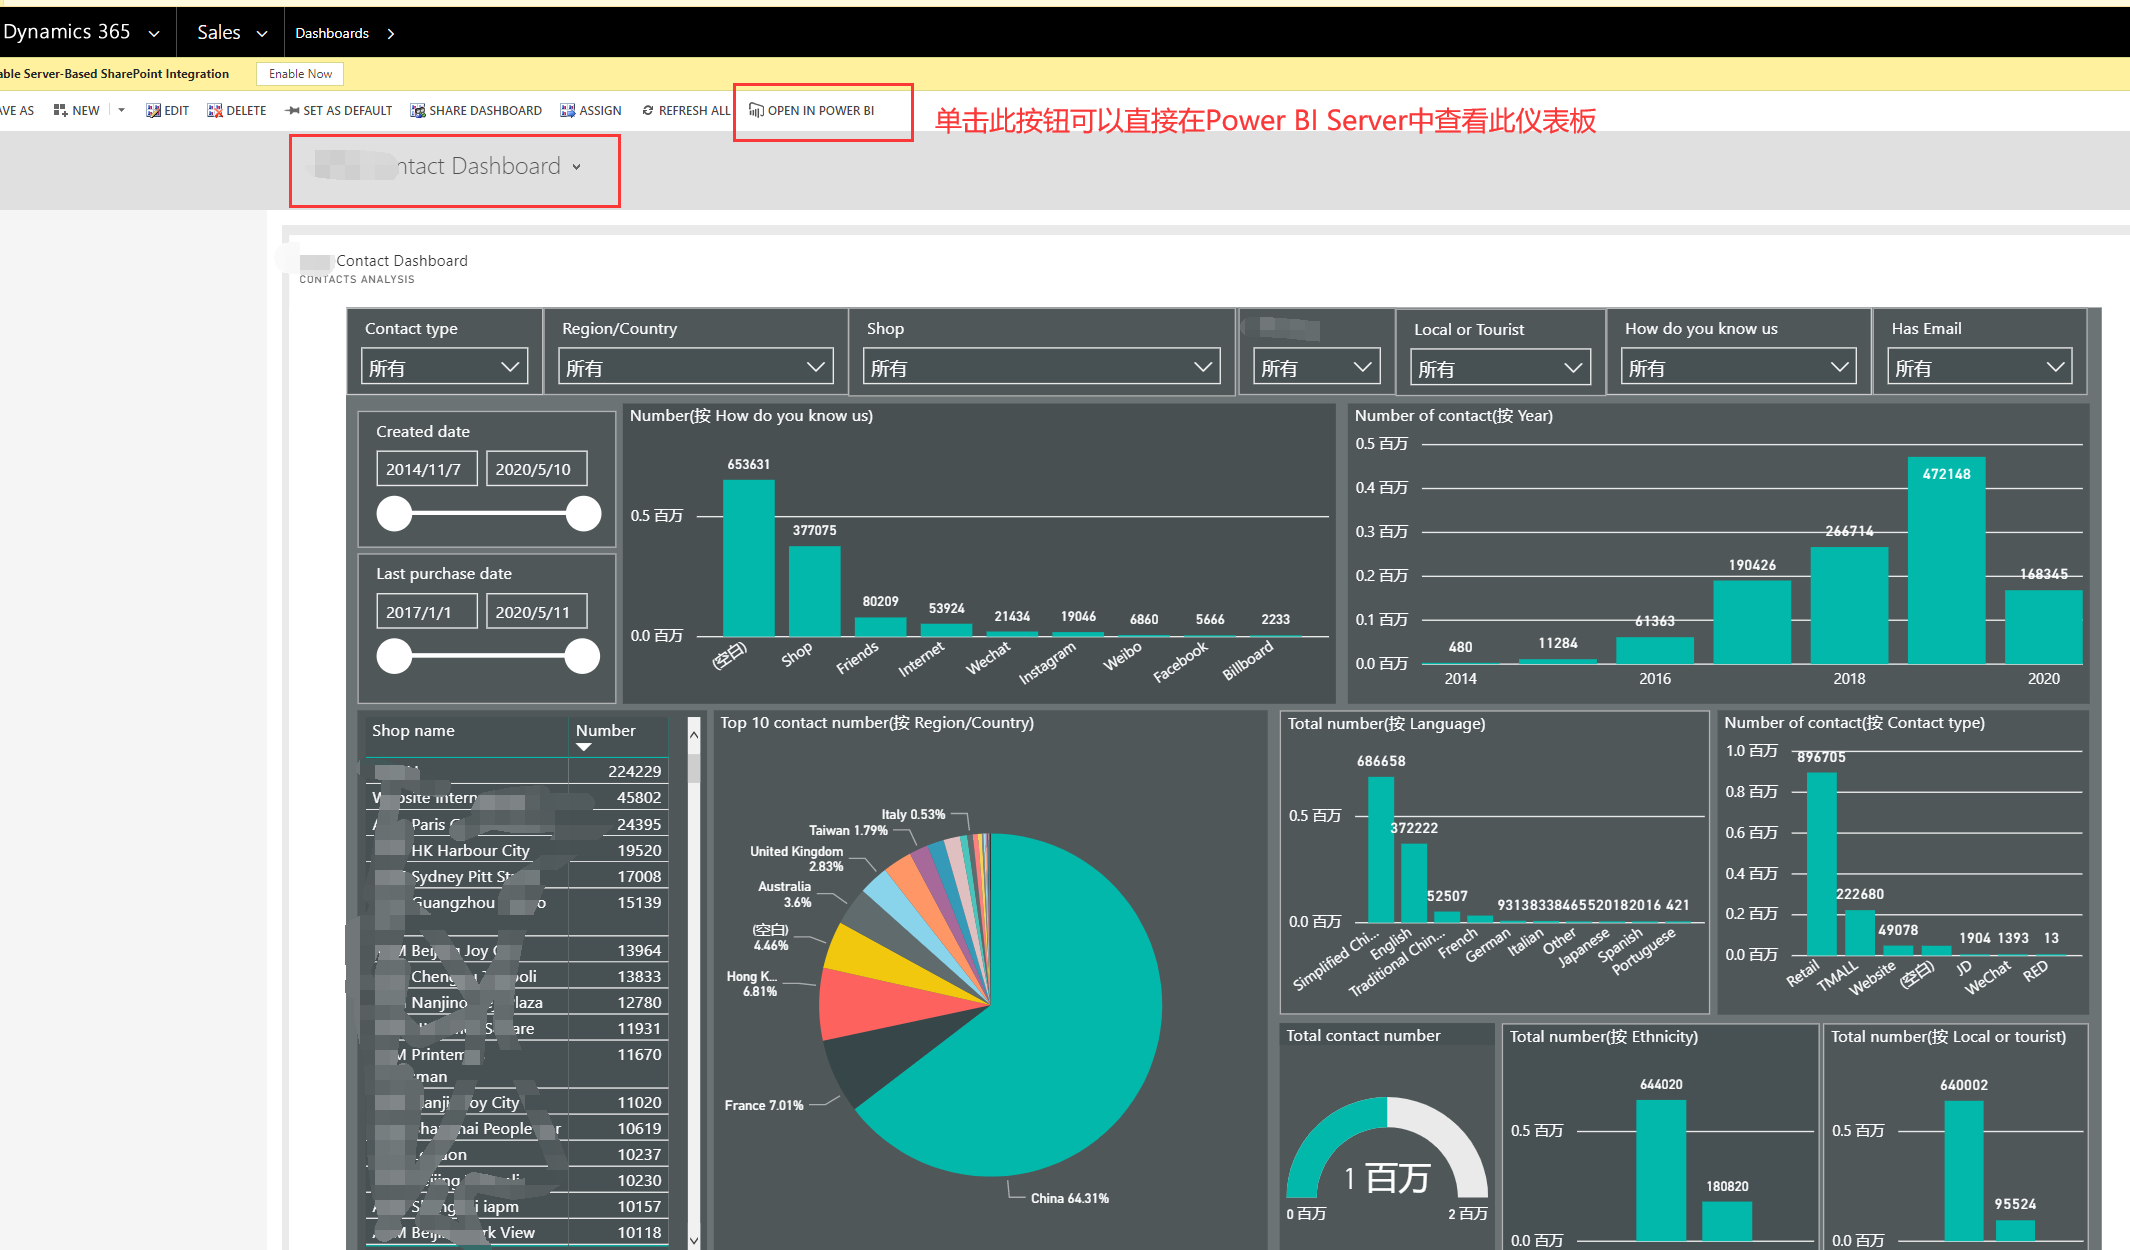Click SET AS DEFAULT
This screenshot has width=2130, height=1250.
point(338,110)
